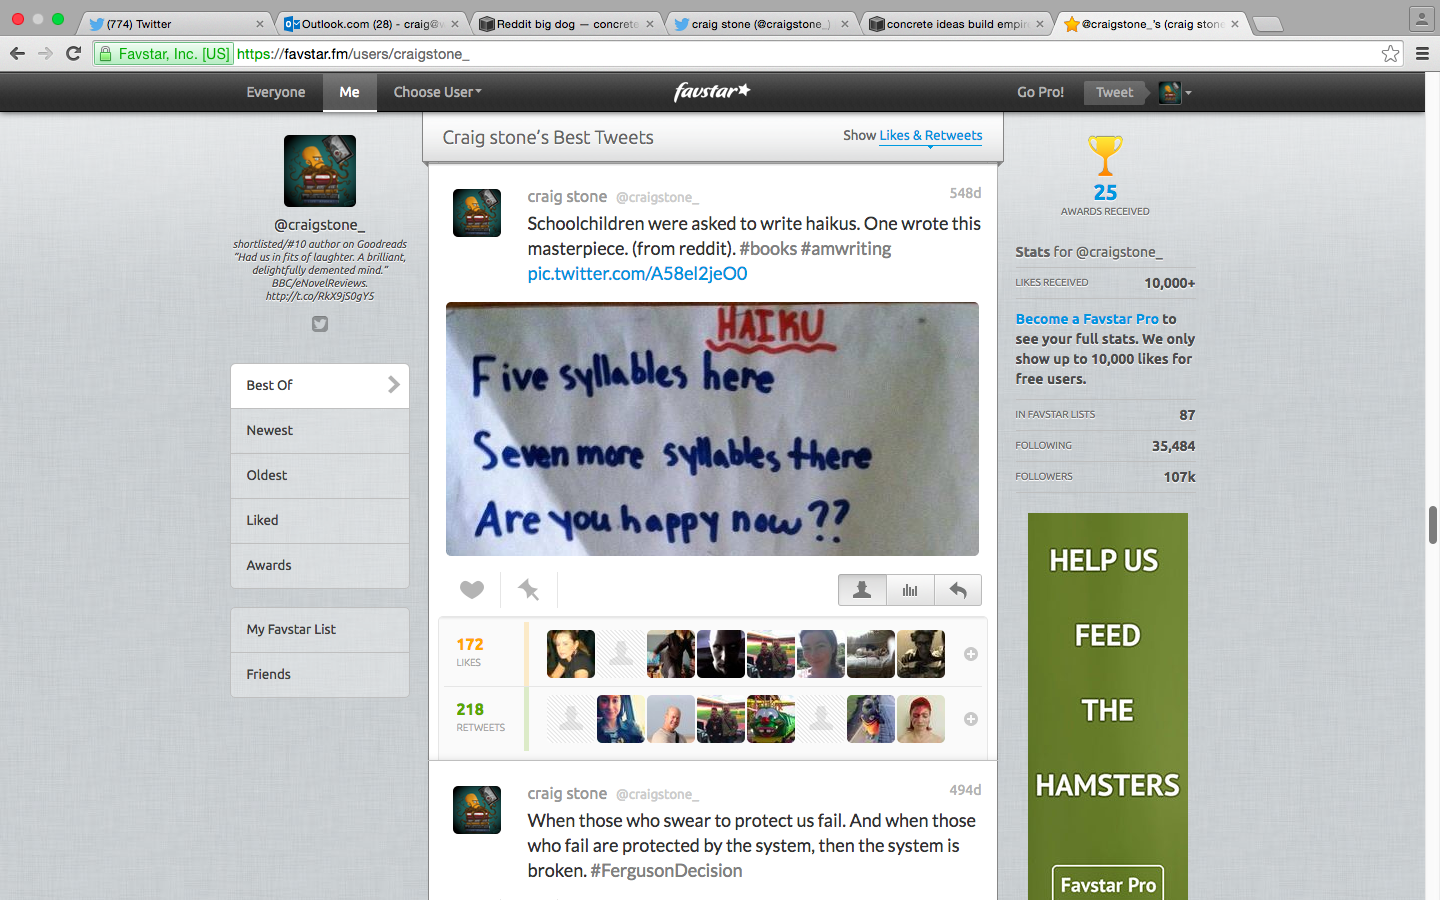The height and width of the screenshot is (900, 1440).
Task: Click the reply arrow icon on the haiku tweet
Action: click(x=958, y=590)
